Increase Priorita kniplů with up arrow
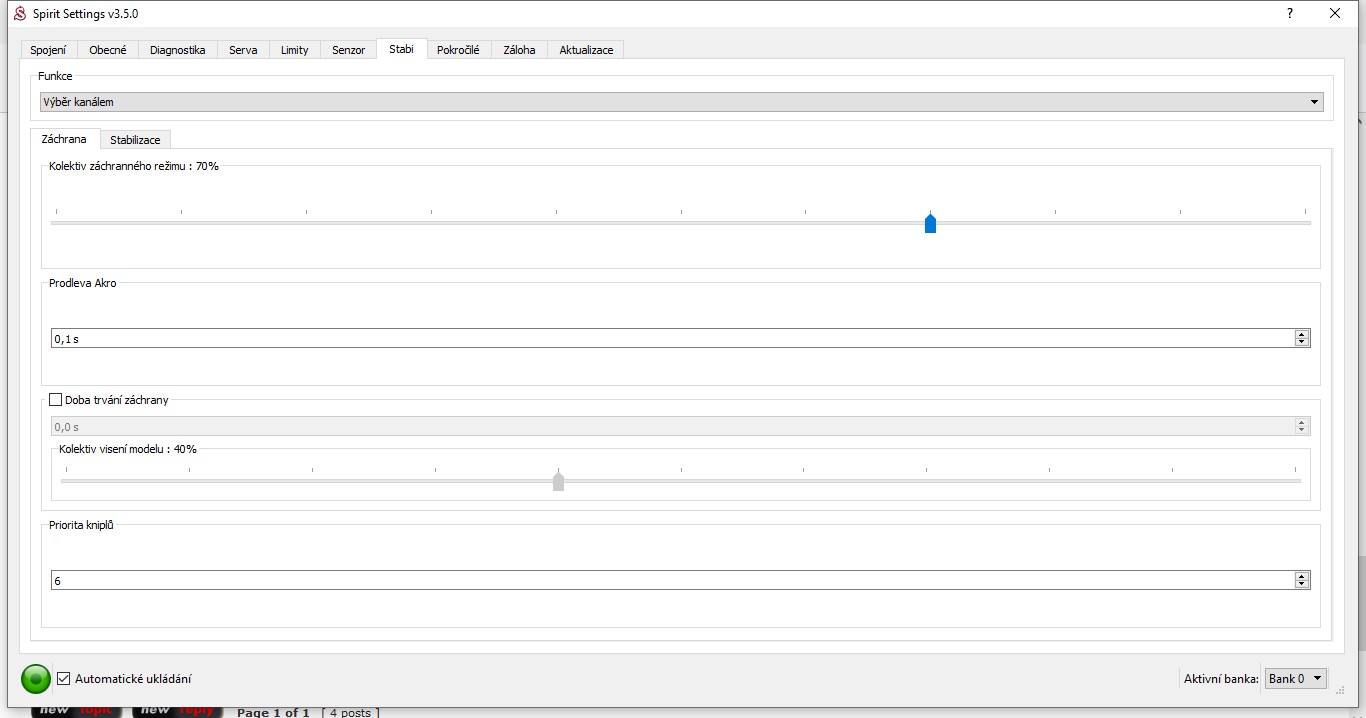The height and width of the screenshot is (718, 1366). tap(1301, 576)
